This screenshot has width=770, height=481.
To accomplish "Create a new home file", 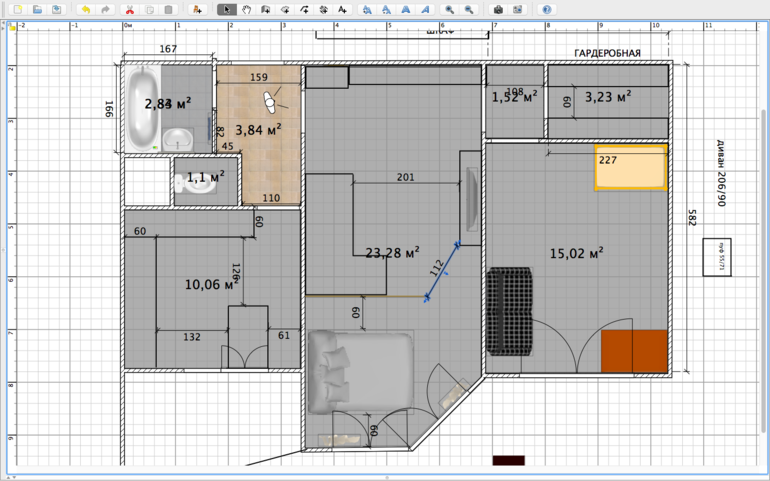I will 17,9.
